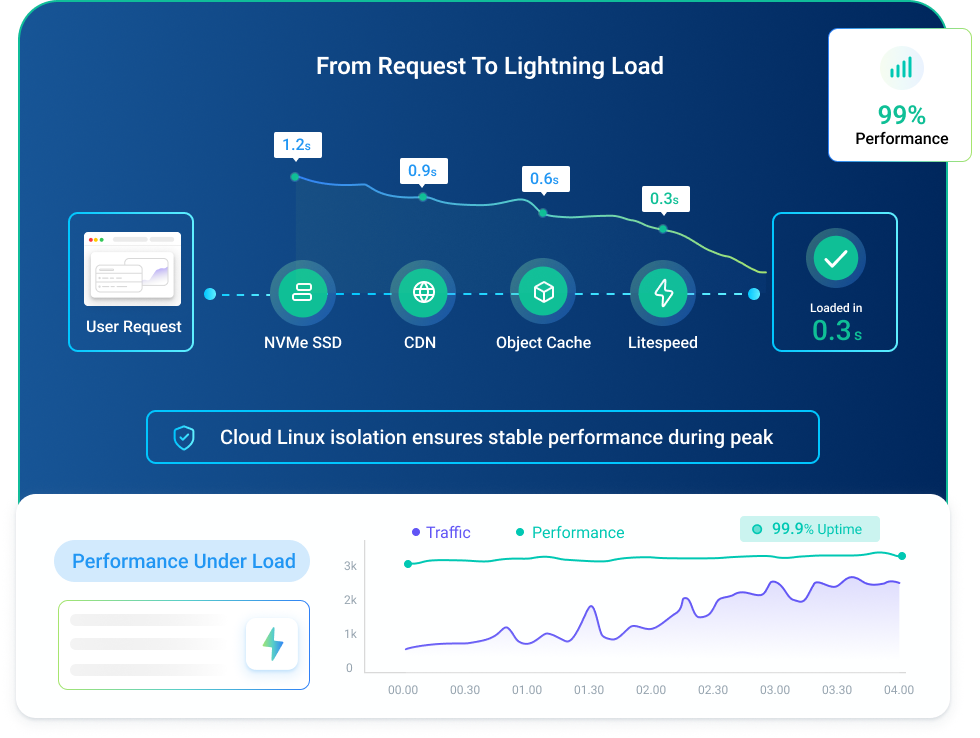Screen dimensions: 980x738
Task: Click the CDN globe icon
Action: [x=423, y=292]
